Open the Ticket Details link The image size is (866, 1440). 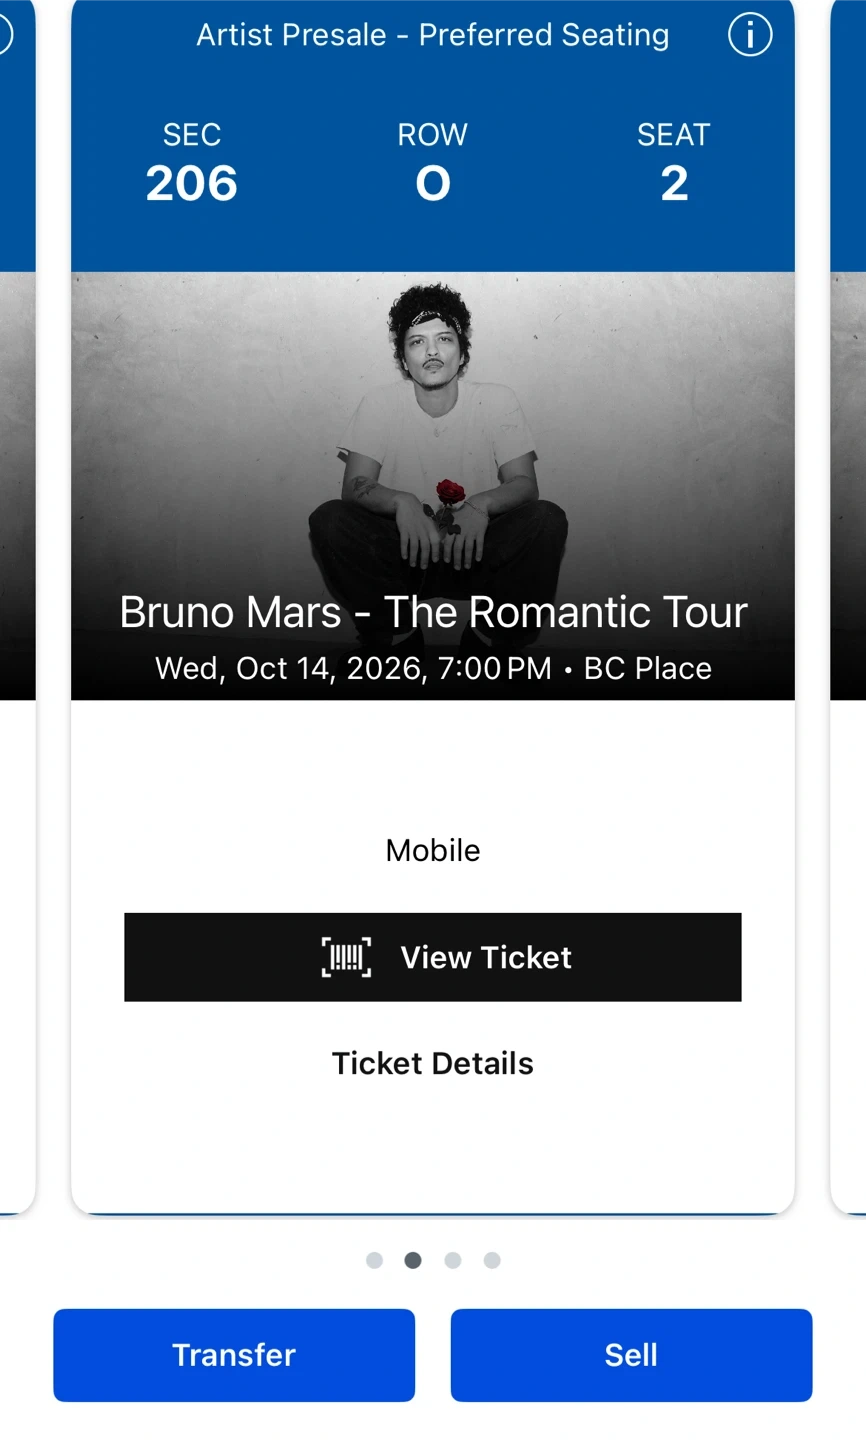coord(432,1063)
